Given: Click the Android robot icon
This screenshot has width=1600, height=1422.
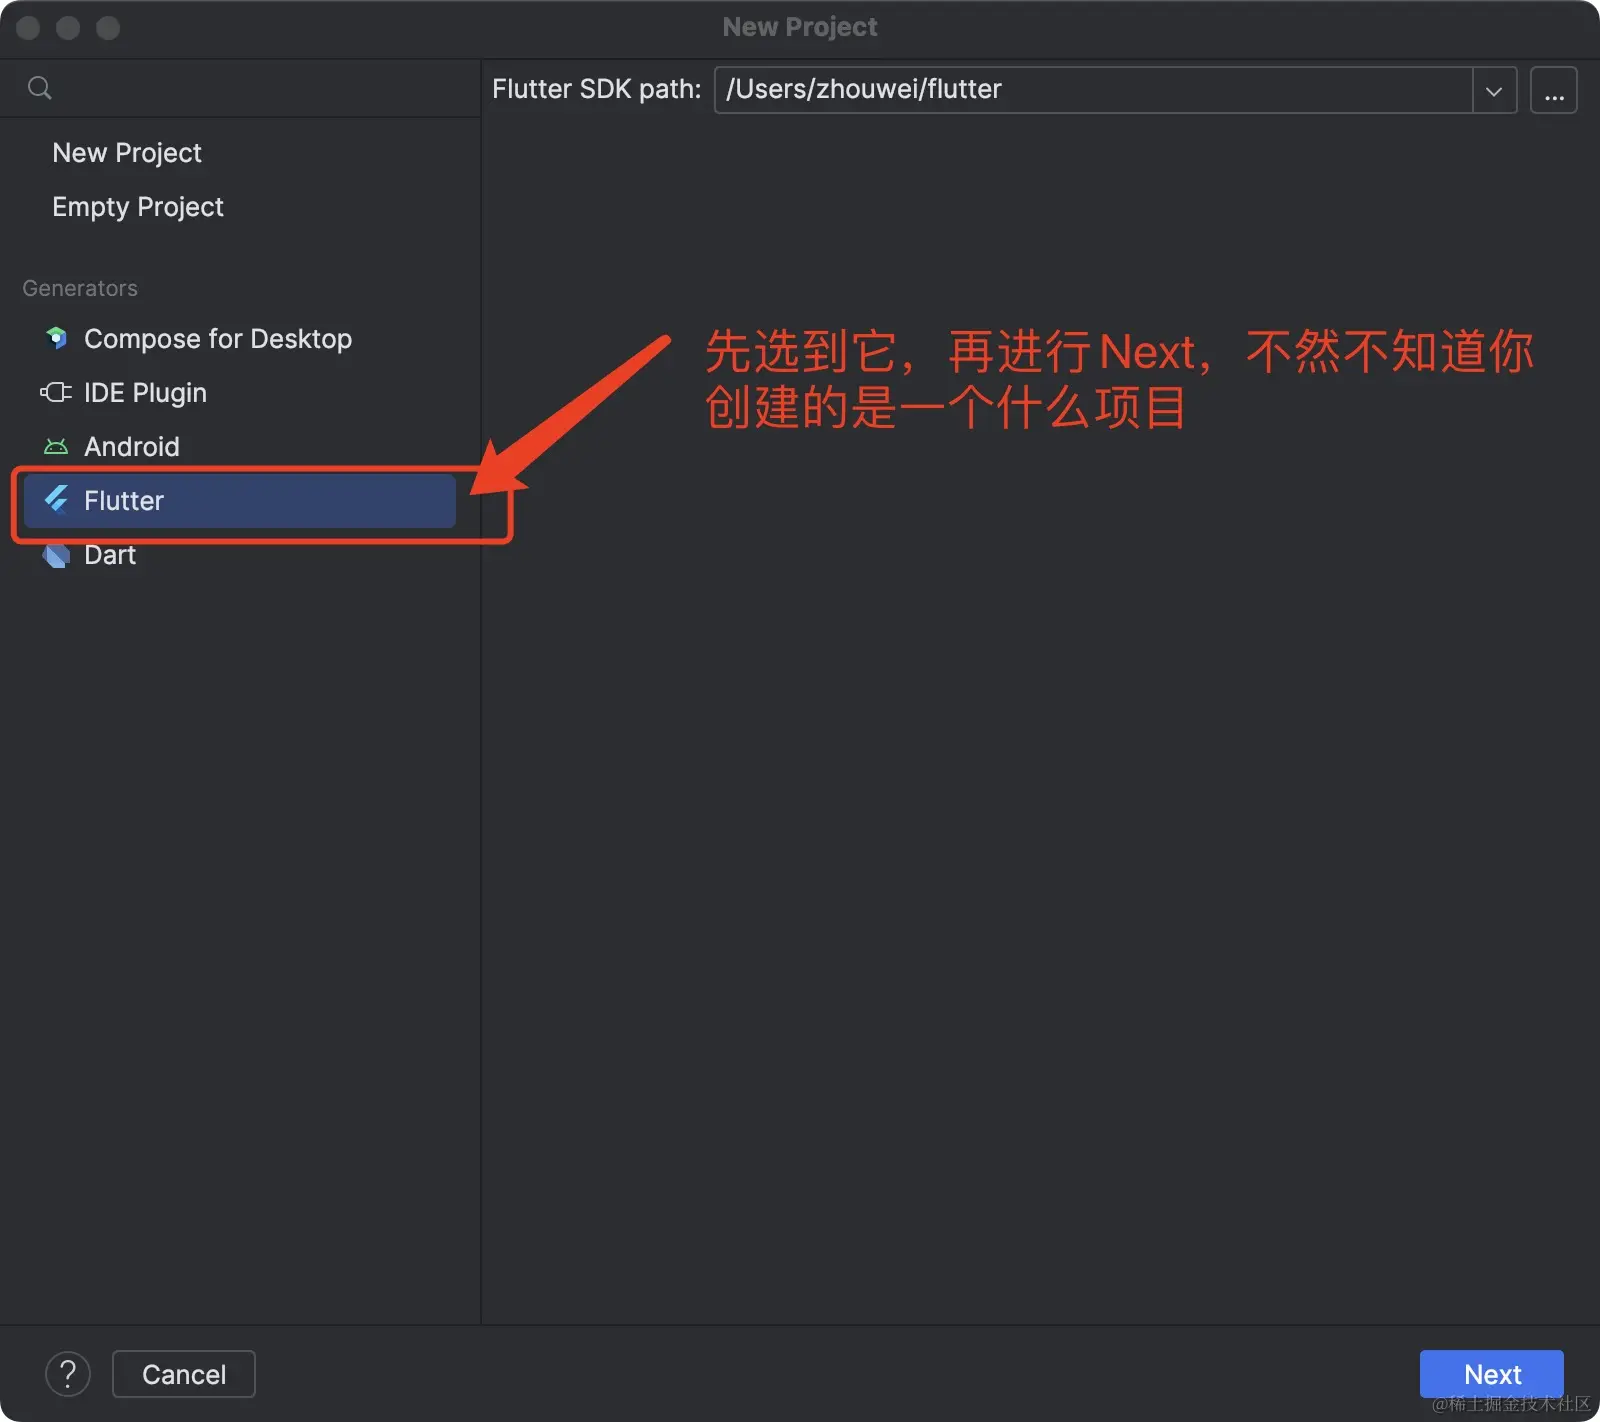Looking at the screenshot, I should pyautogui.click(x=56, y=446).
